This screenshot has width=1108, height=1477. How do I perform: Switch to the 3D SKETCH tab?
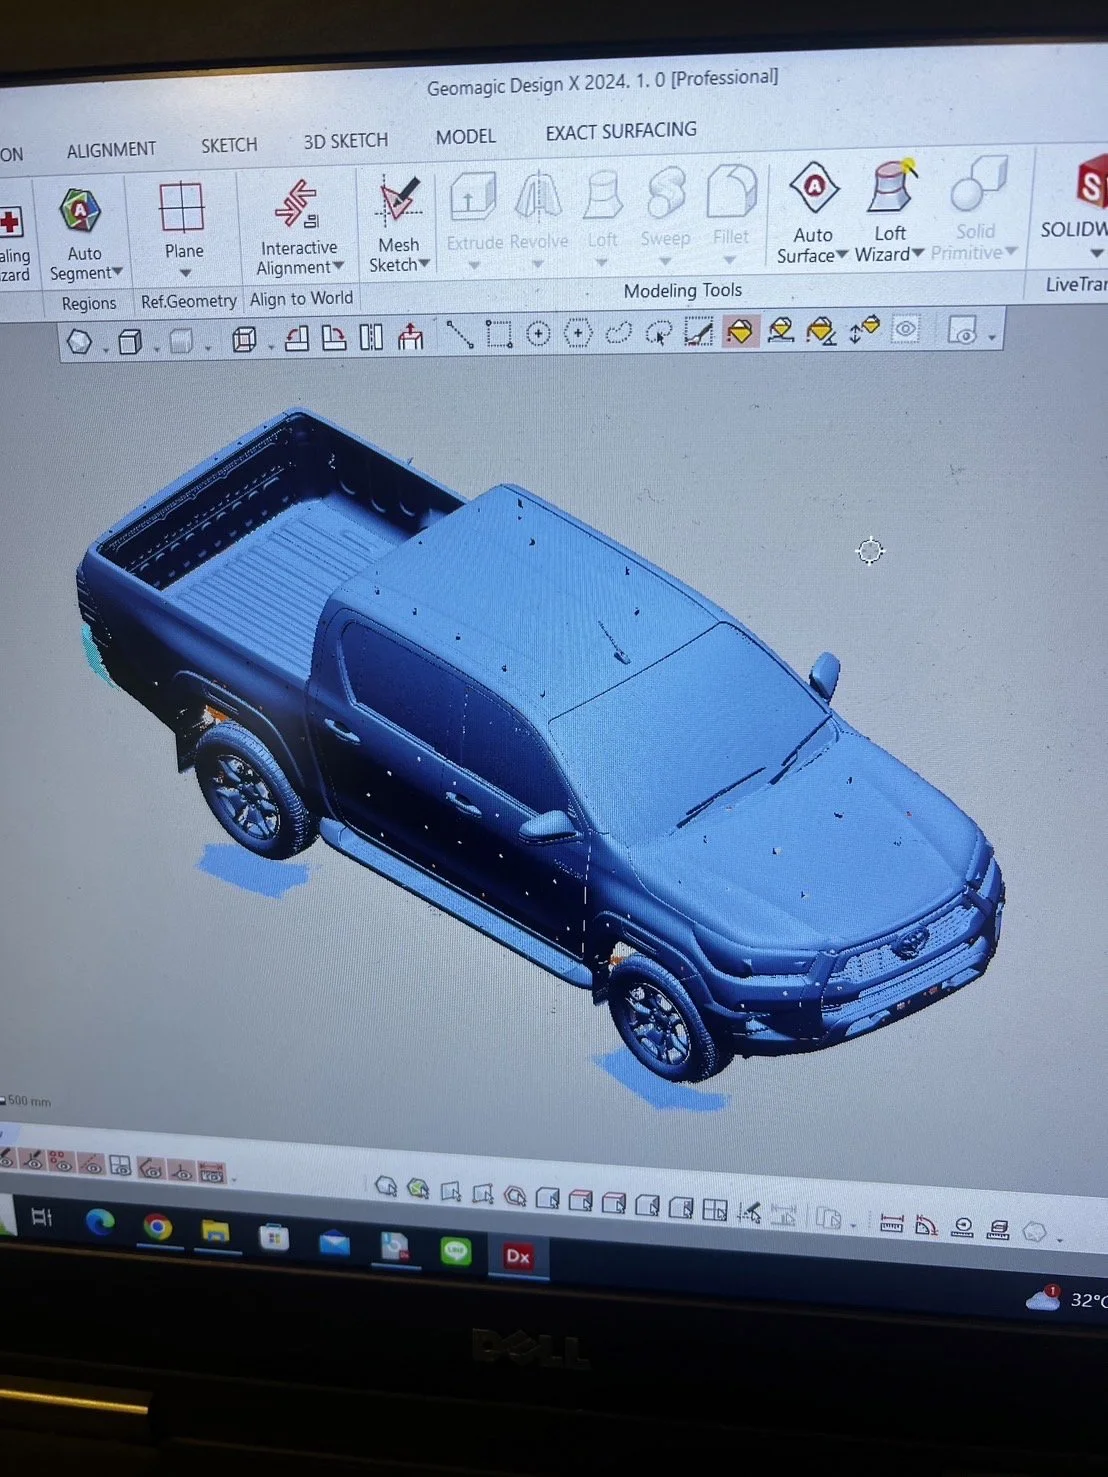coord(345,141)
